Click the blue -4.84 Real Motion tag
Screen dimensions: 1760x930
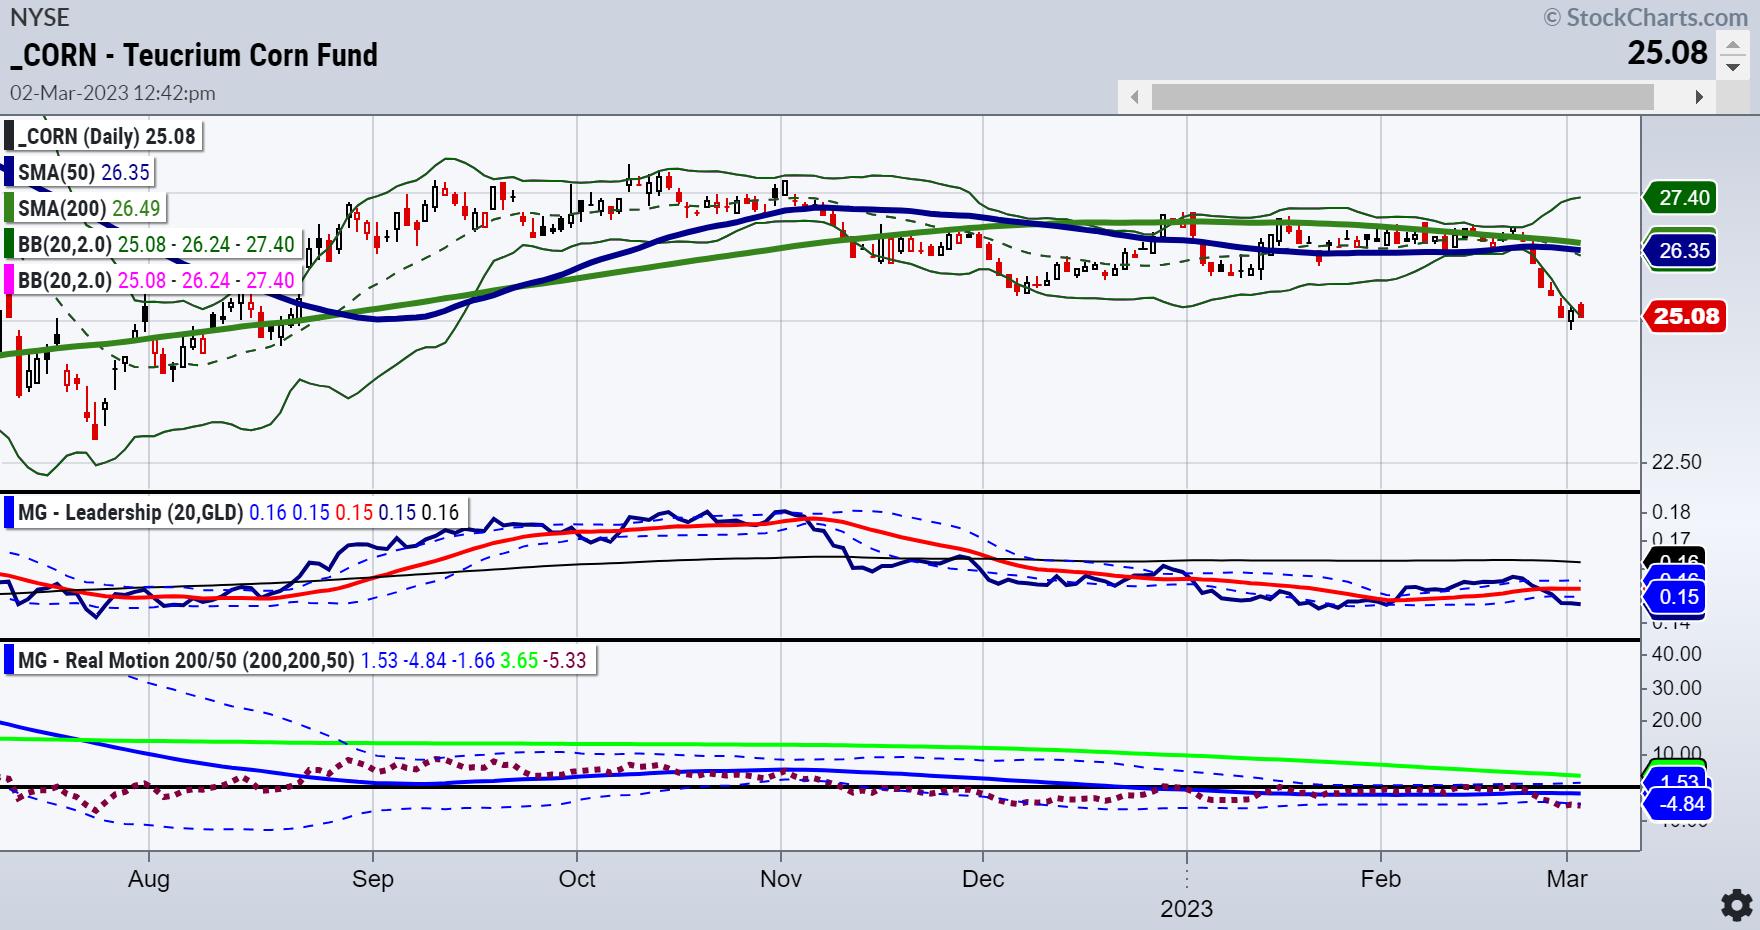pyautogui.click(x=1680, y=804)
